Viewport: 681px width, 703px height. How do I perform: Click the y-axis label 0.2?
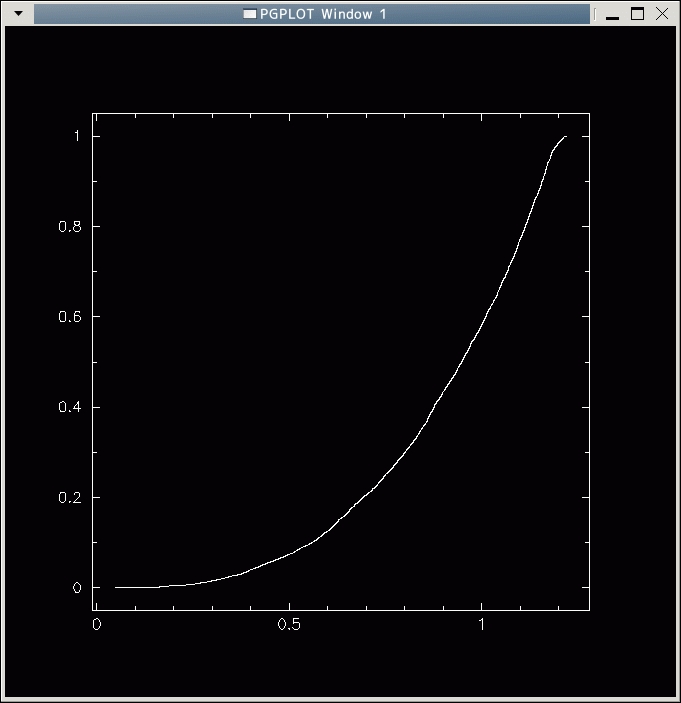(x=68, y=497)
